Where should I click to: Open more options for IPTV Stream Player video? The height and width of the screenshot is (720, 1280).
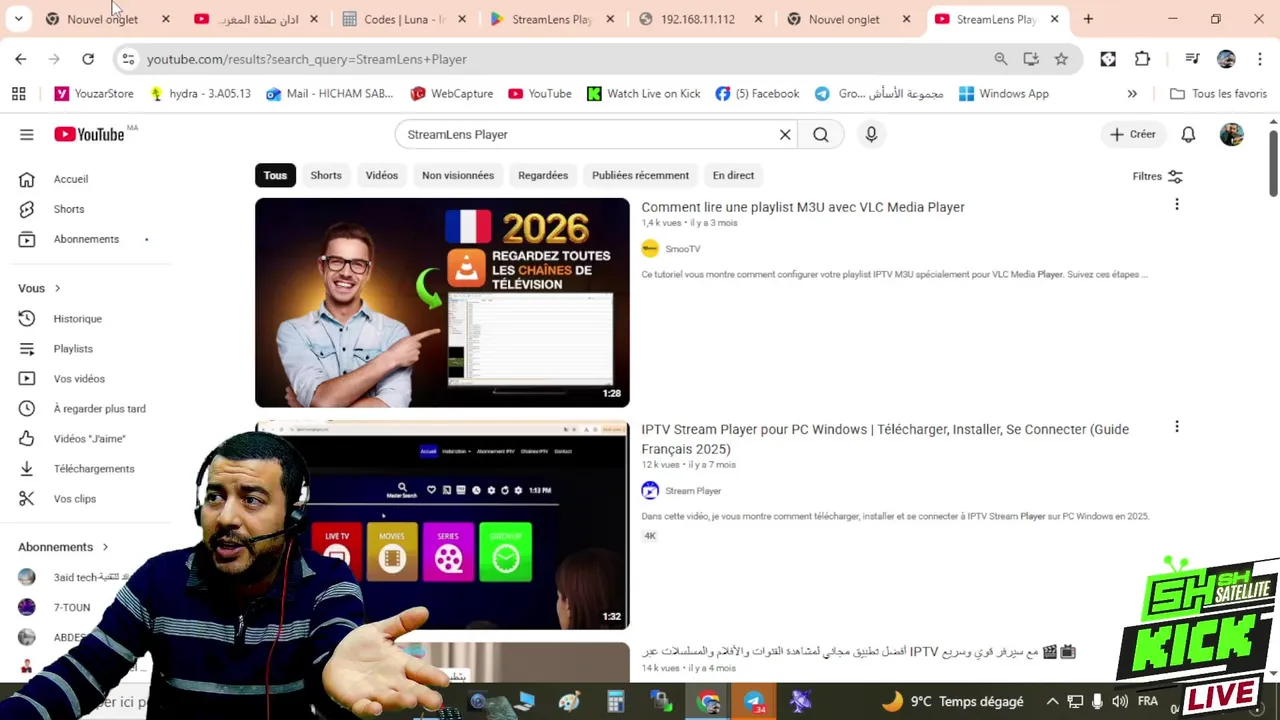tap(1177, 427)
